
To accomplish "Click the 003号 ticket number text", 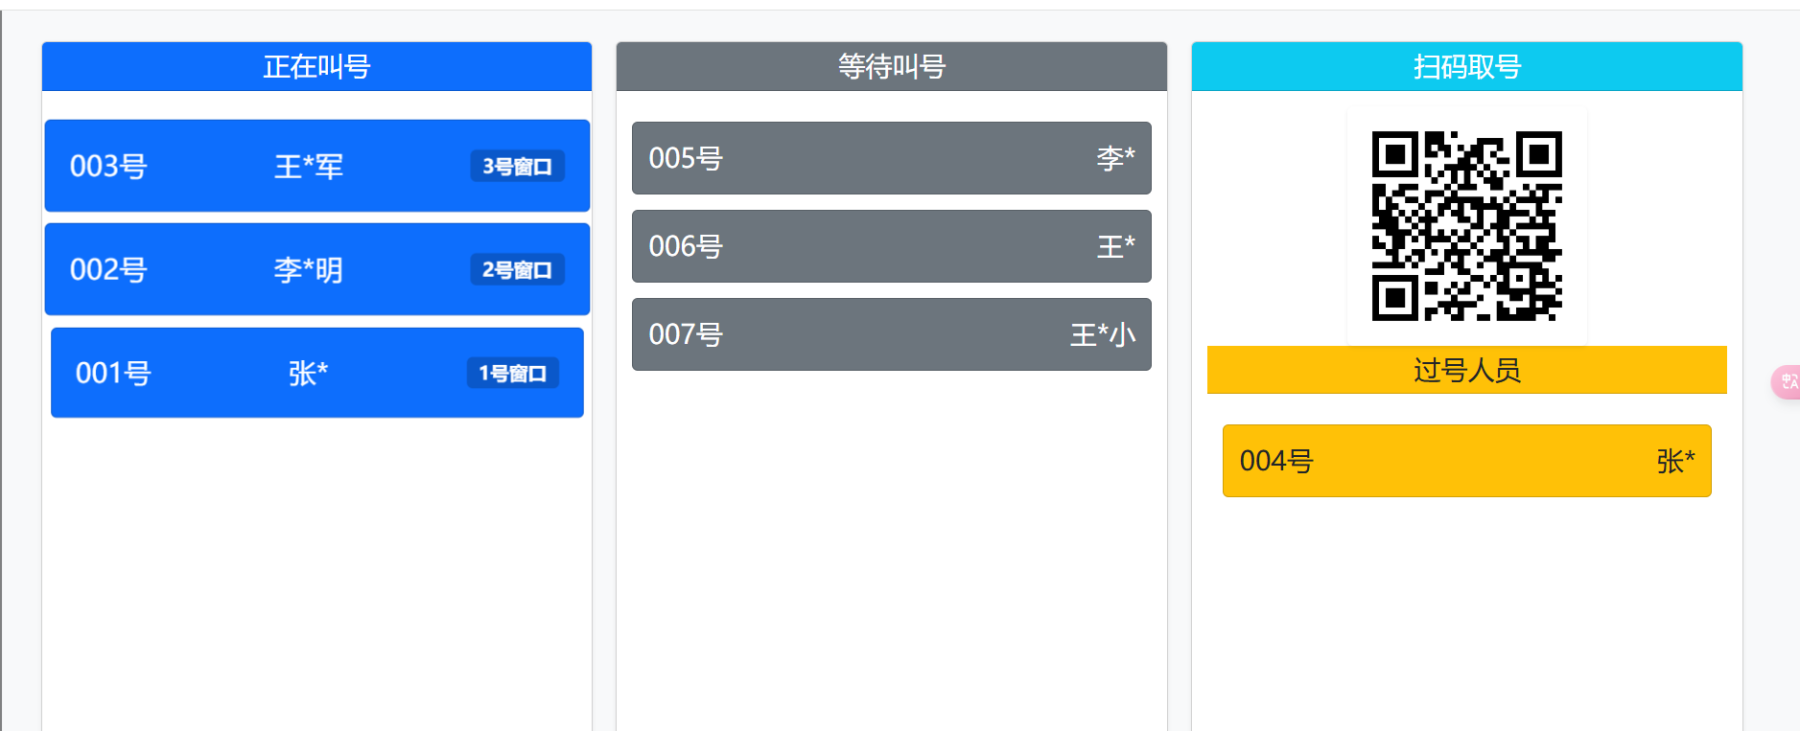I will [x=108, y=166].
